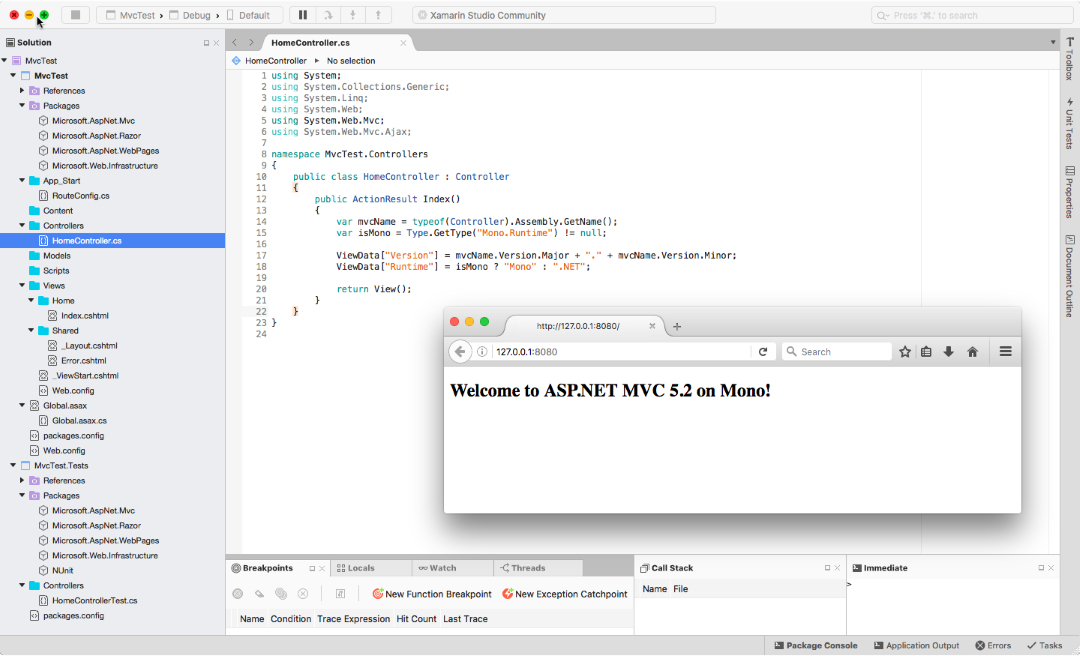
Task: Expand the References node above the Microsoft.AspNet.Mvc package
Action: (x=22, y=91)
